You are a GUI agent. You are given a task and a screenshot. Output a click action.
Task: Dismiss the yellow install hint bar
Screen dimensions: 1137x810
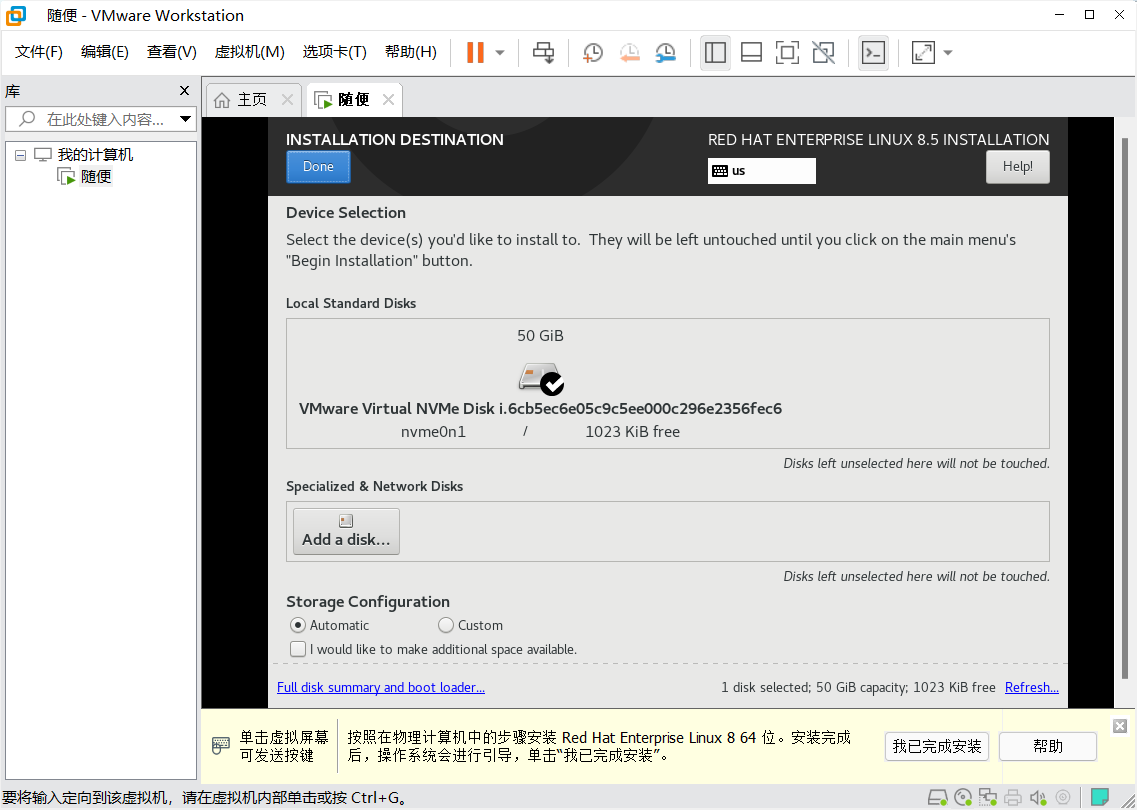click(x=1120, y=726)
